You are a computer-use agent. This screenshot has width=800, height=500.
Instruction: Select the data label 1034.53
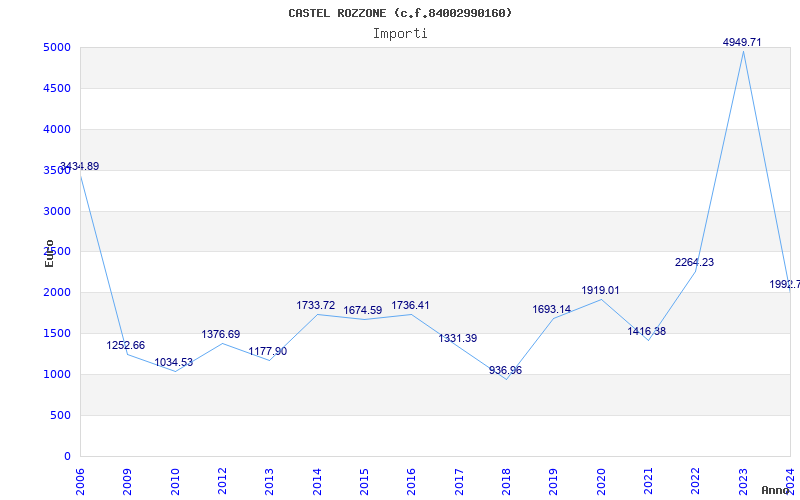173,363
